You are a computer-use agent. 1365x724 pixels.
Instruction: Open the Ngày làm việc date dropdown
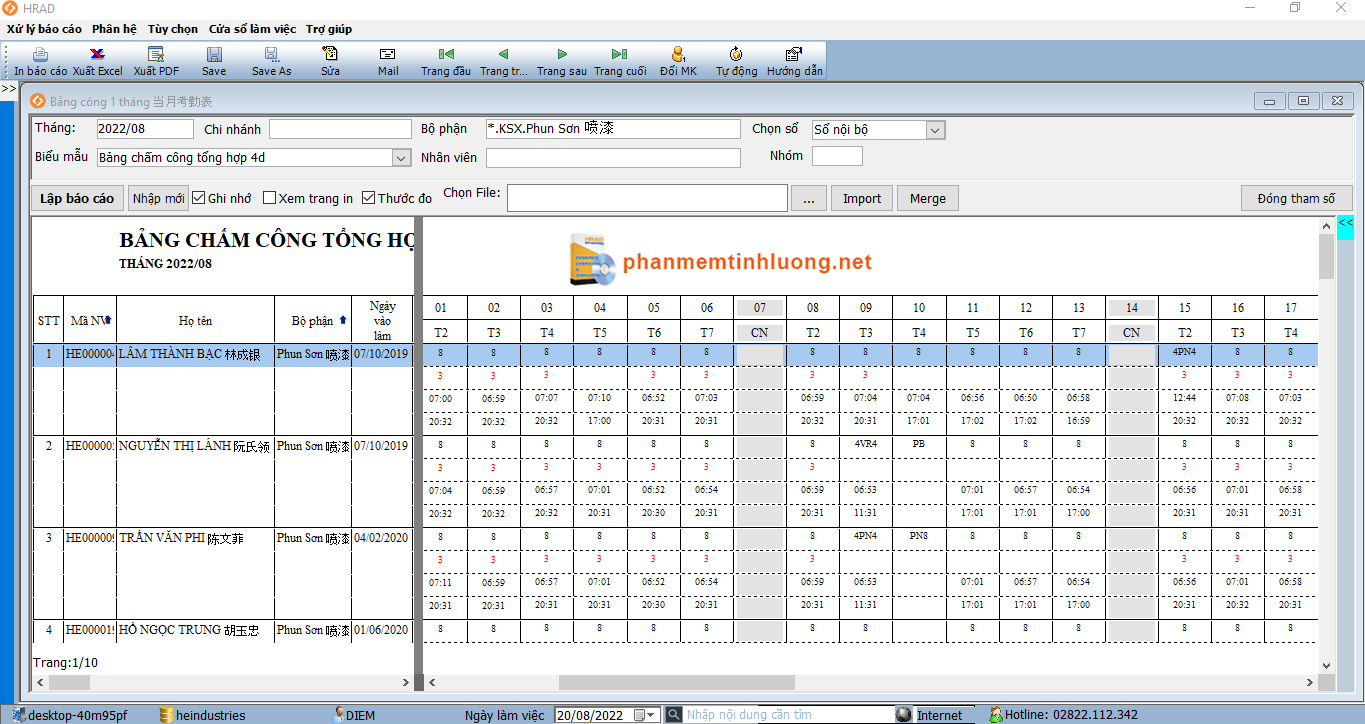point(652,715)
